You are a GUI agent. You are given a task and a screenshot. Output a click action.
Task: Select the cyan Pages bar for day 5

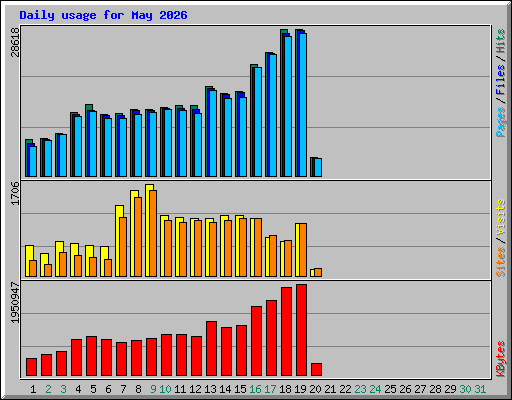(93, 144)
